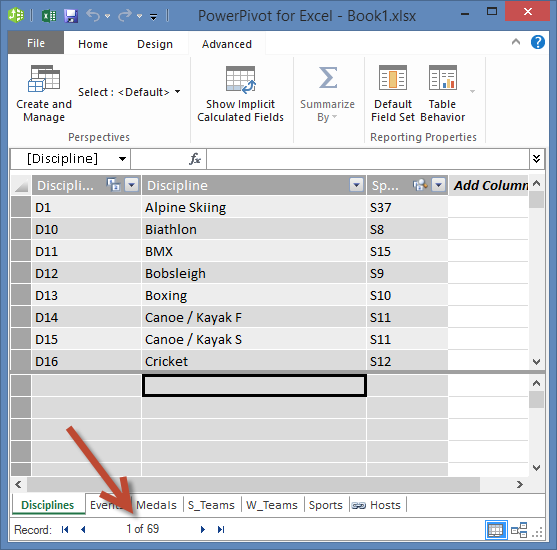
Task: Select row header for D10 row
Action: [21, 229]
